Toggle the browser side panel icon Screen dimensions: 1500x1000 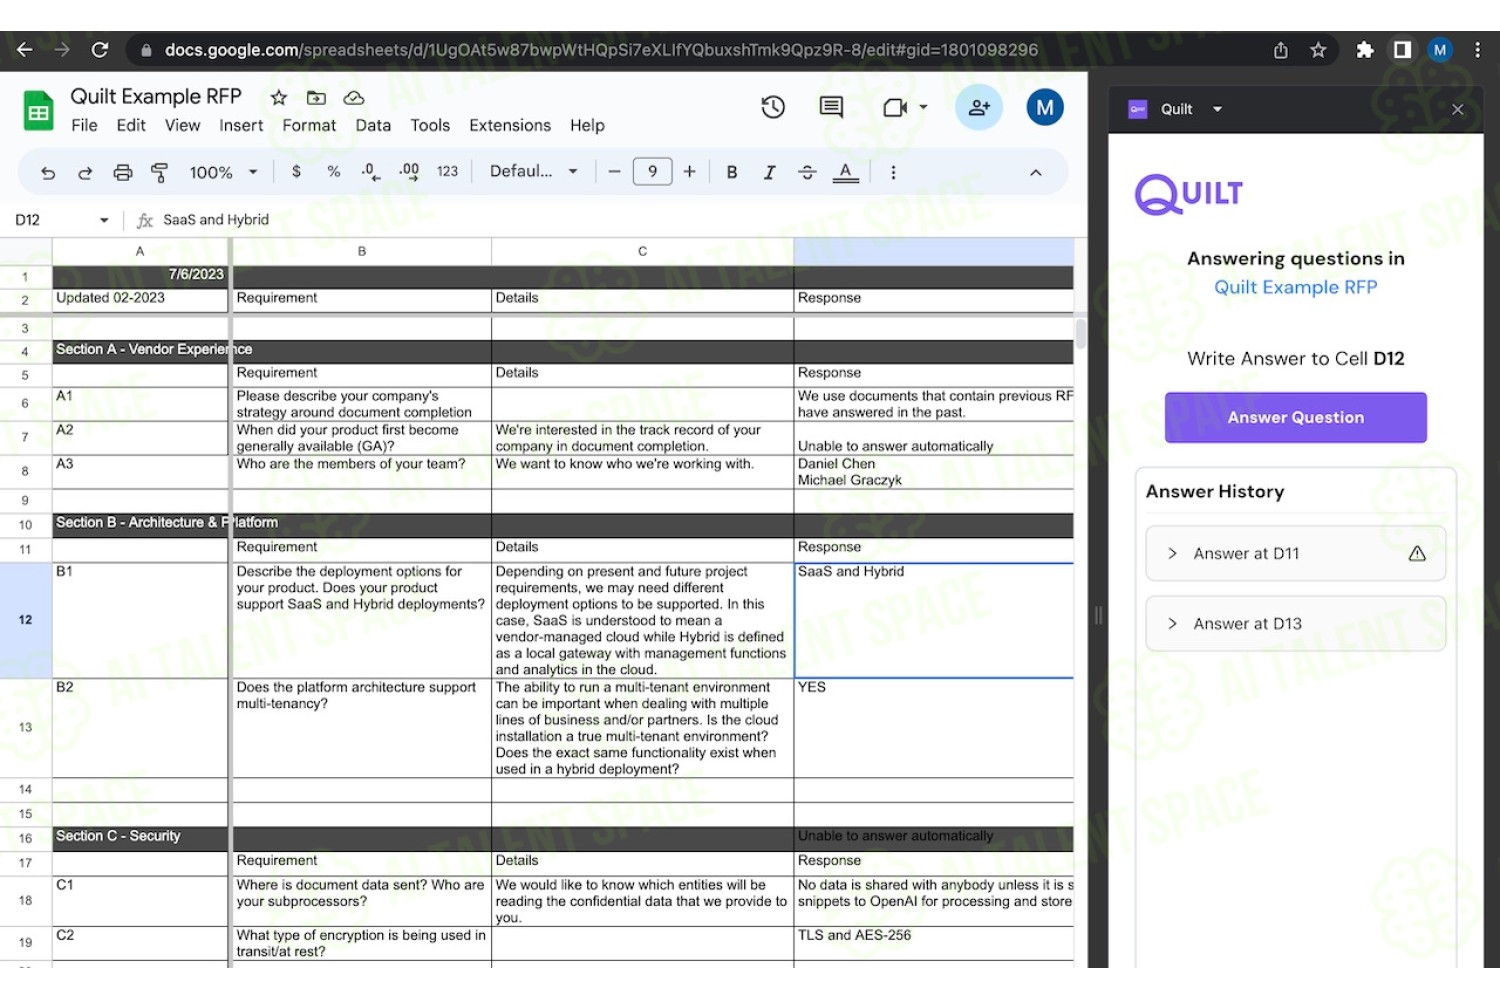(x=1403, y=50)
